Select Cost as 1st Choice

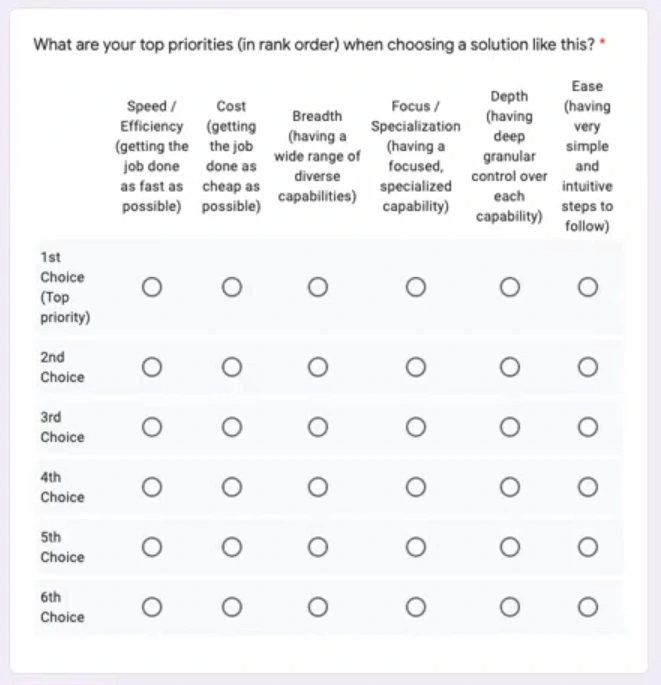(231, 287)
